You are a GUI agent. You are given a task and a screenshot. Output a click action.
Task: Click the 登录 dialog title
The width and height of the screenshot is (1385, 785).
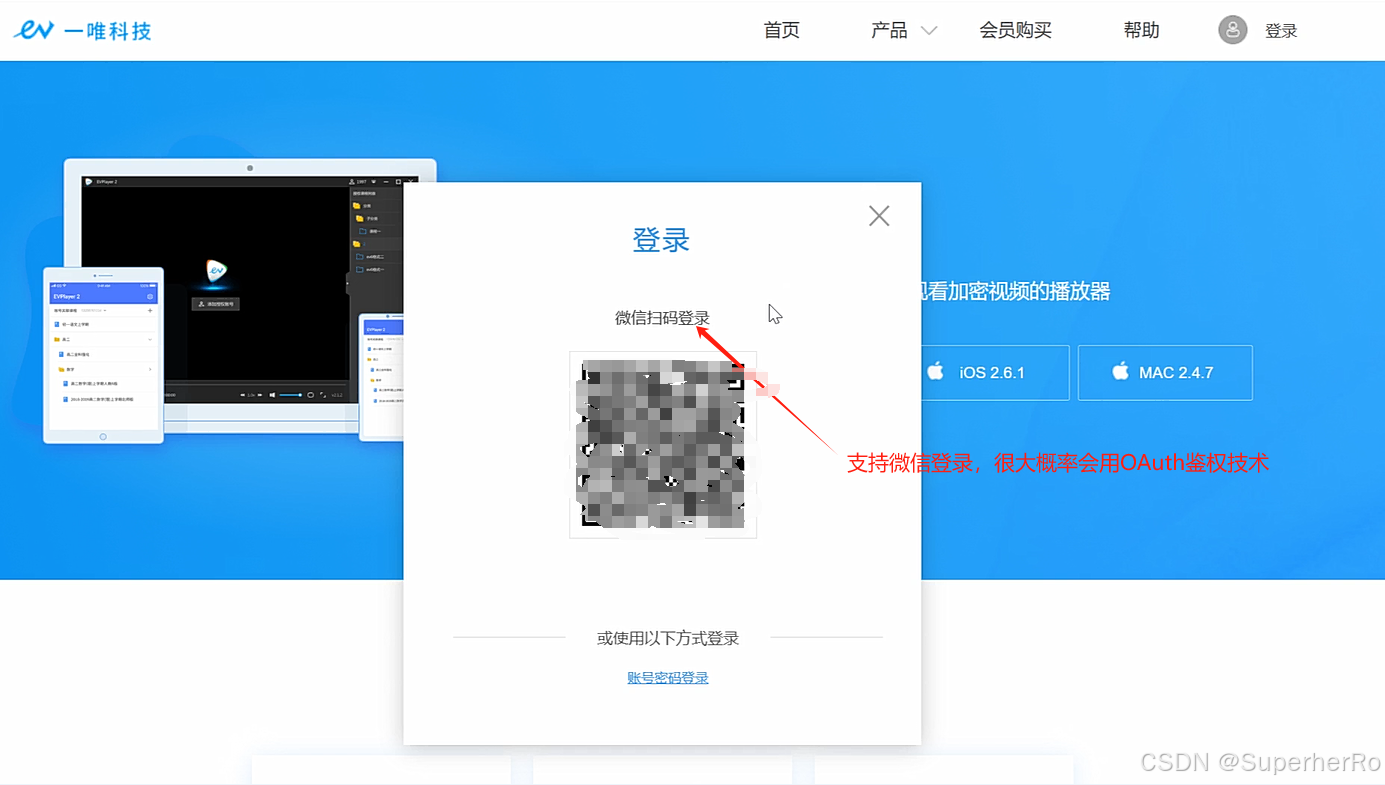661,240
